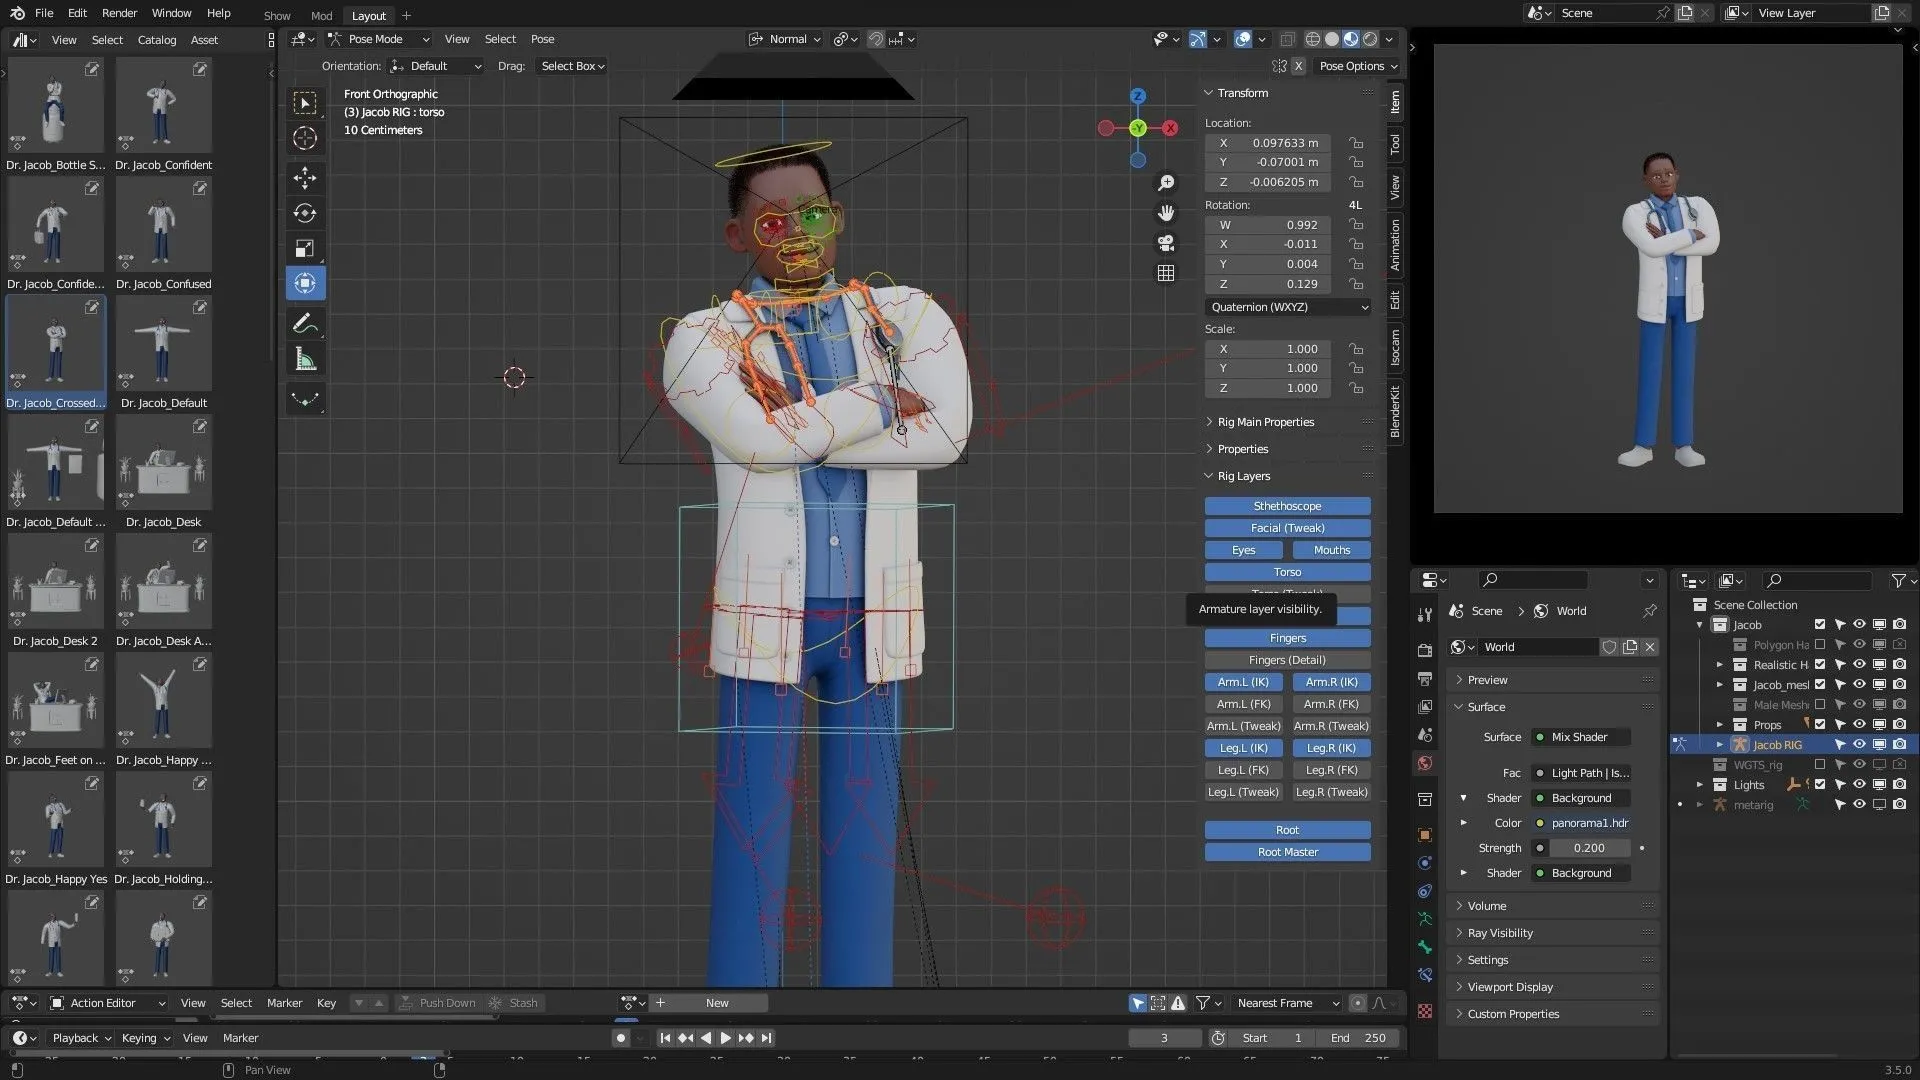The width and height of the screenshot is (1920, 1080).
Task: Select the Move tool in the viewport toolbar
Action: 304,178
